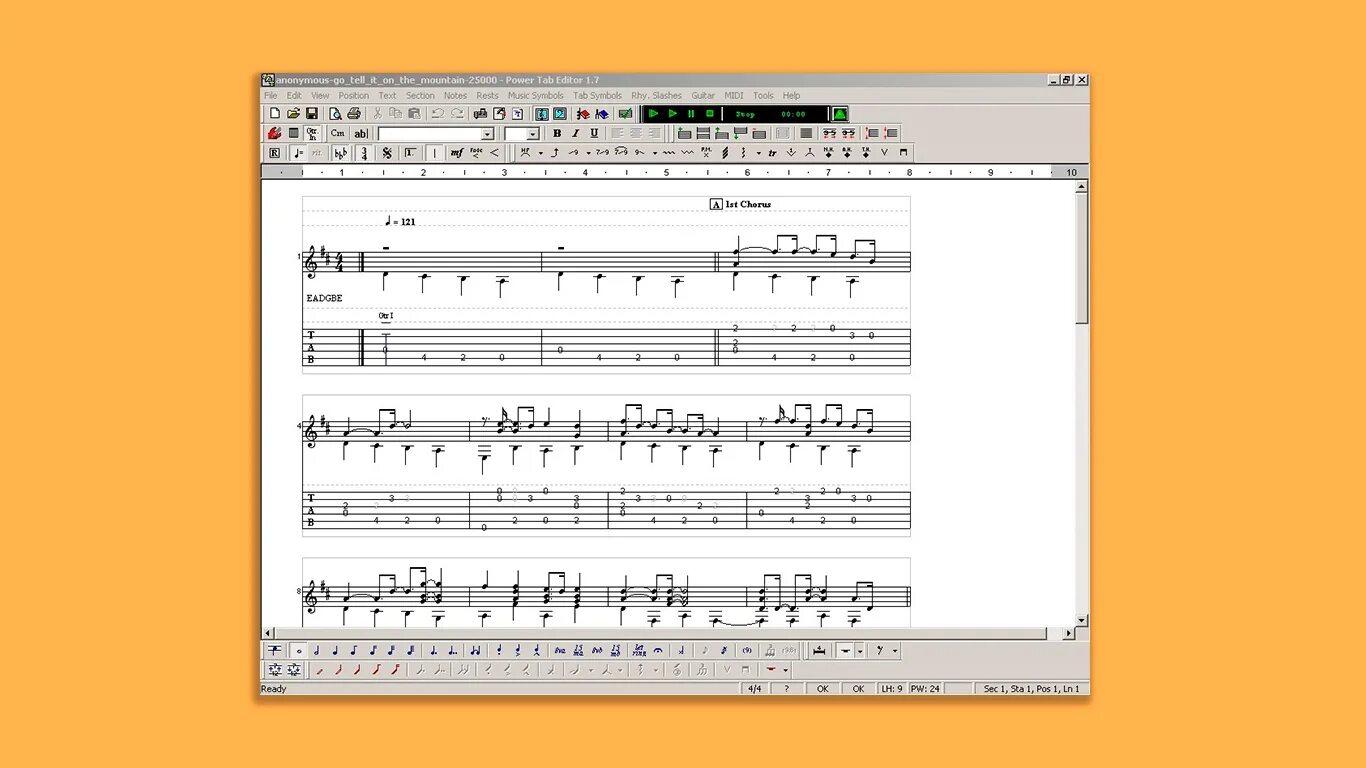This screenshot has height=768, width=1366.
Task: Set the 'mf' dynamic icon
Action: coord(456,153)
